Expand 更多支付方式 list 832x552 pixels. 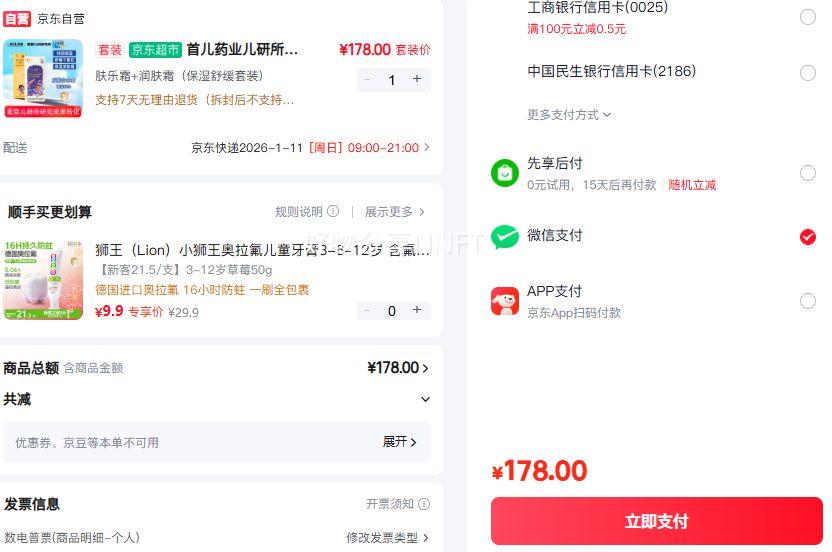[x=569, y=115]
